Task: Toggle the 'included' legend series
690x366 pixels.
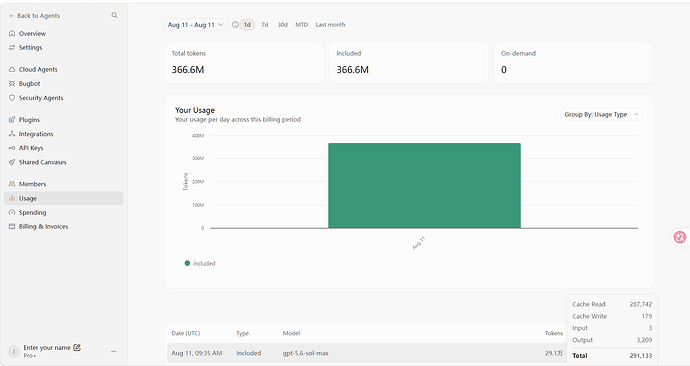Action: click(200, 264)
